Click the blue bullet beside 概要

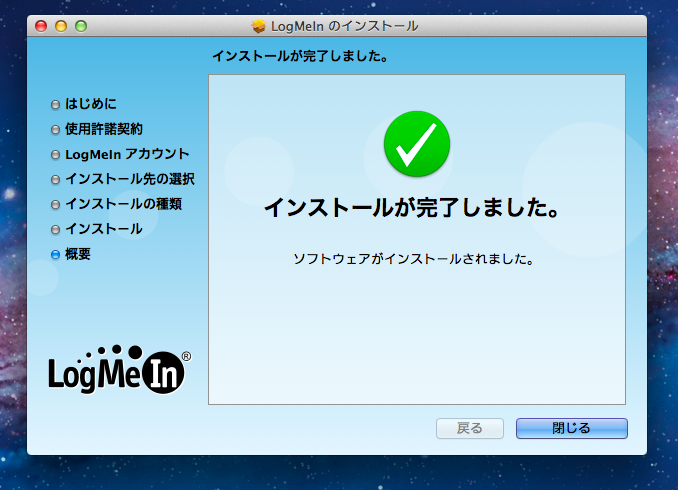55,255
